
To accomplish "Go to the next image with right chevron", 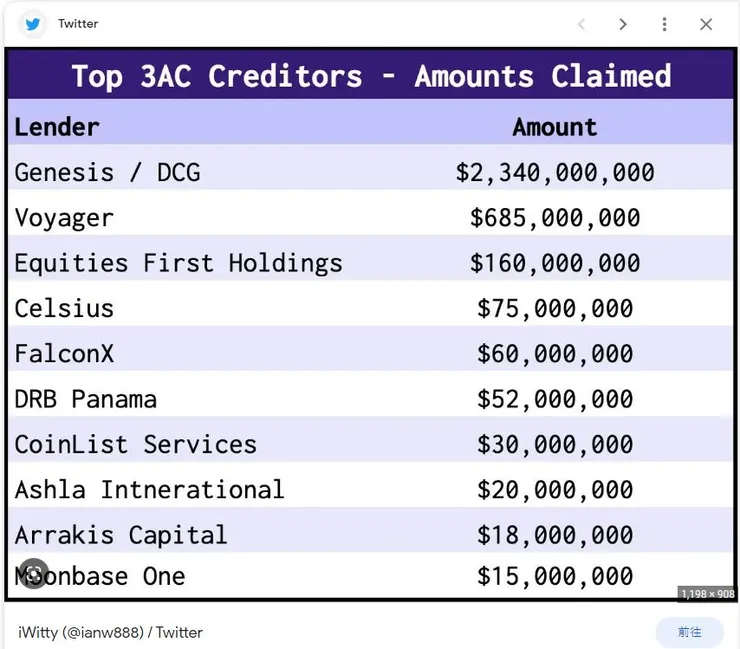I will click(x=622, y=24).
